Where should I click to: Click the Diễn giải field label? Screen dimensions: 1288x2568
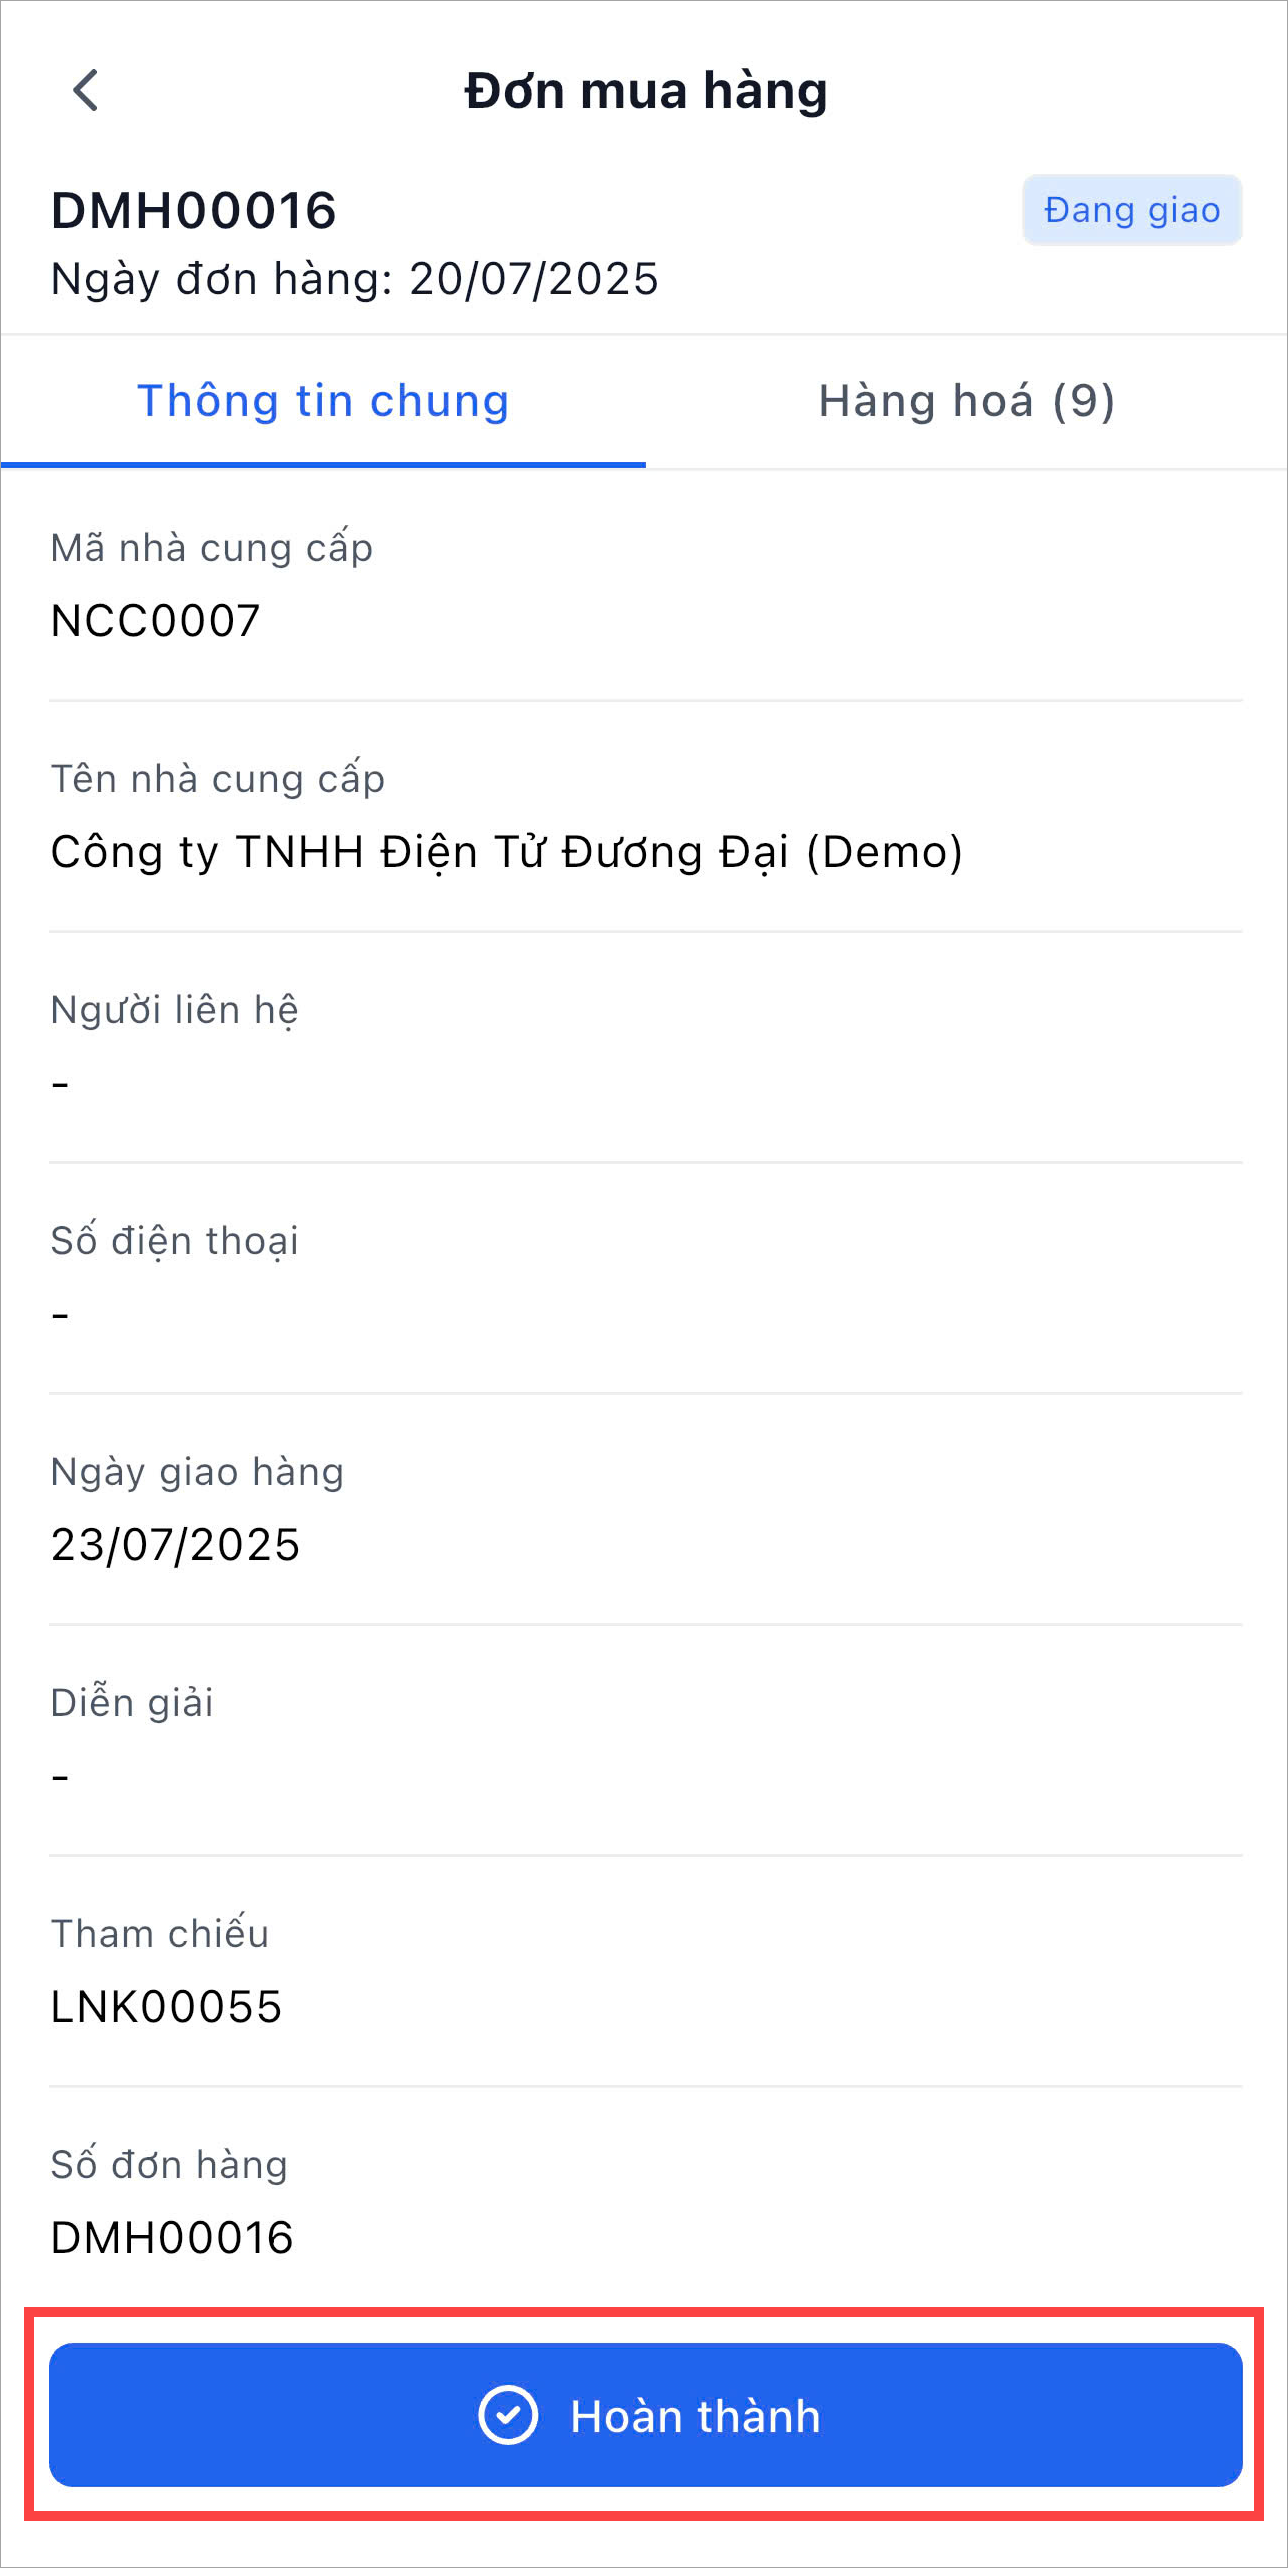pyautogui.click(x=132, y=1703)
